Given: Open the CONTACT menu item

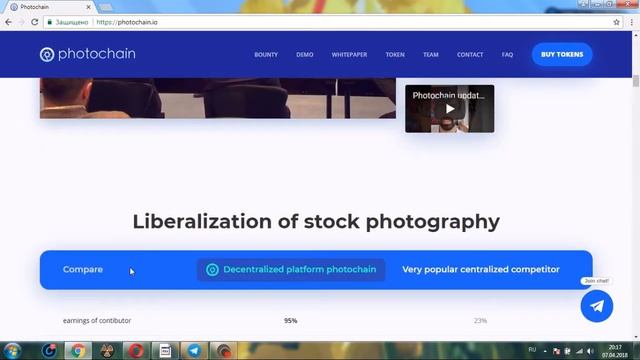Looking at the screenshot, I should click(x=470, y=54).
